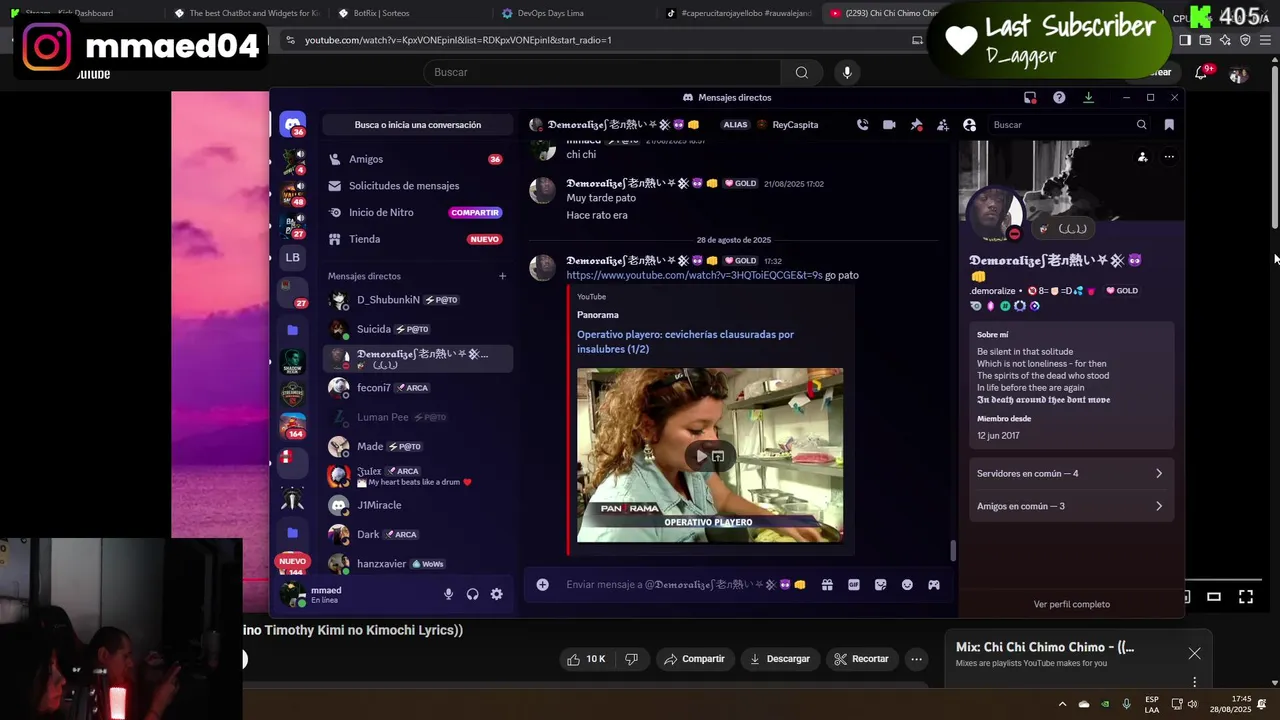The image size is (1280, 720).
Task: Open the sticker picker in message bar
Action: pos(880,585)
